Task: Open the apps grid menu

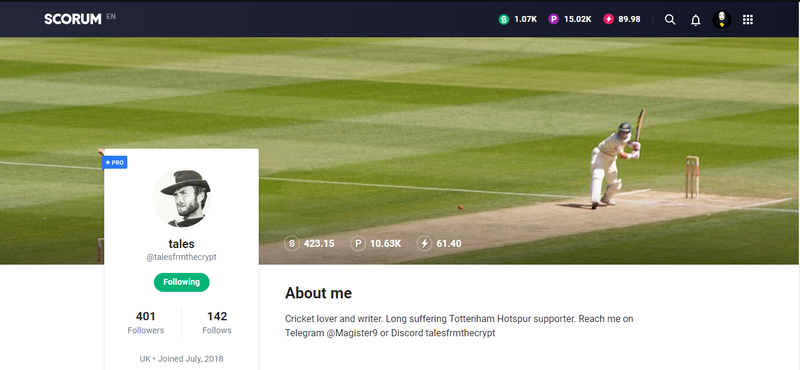Action: 747,20
